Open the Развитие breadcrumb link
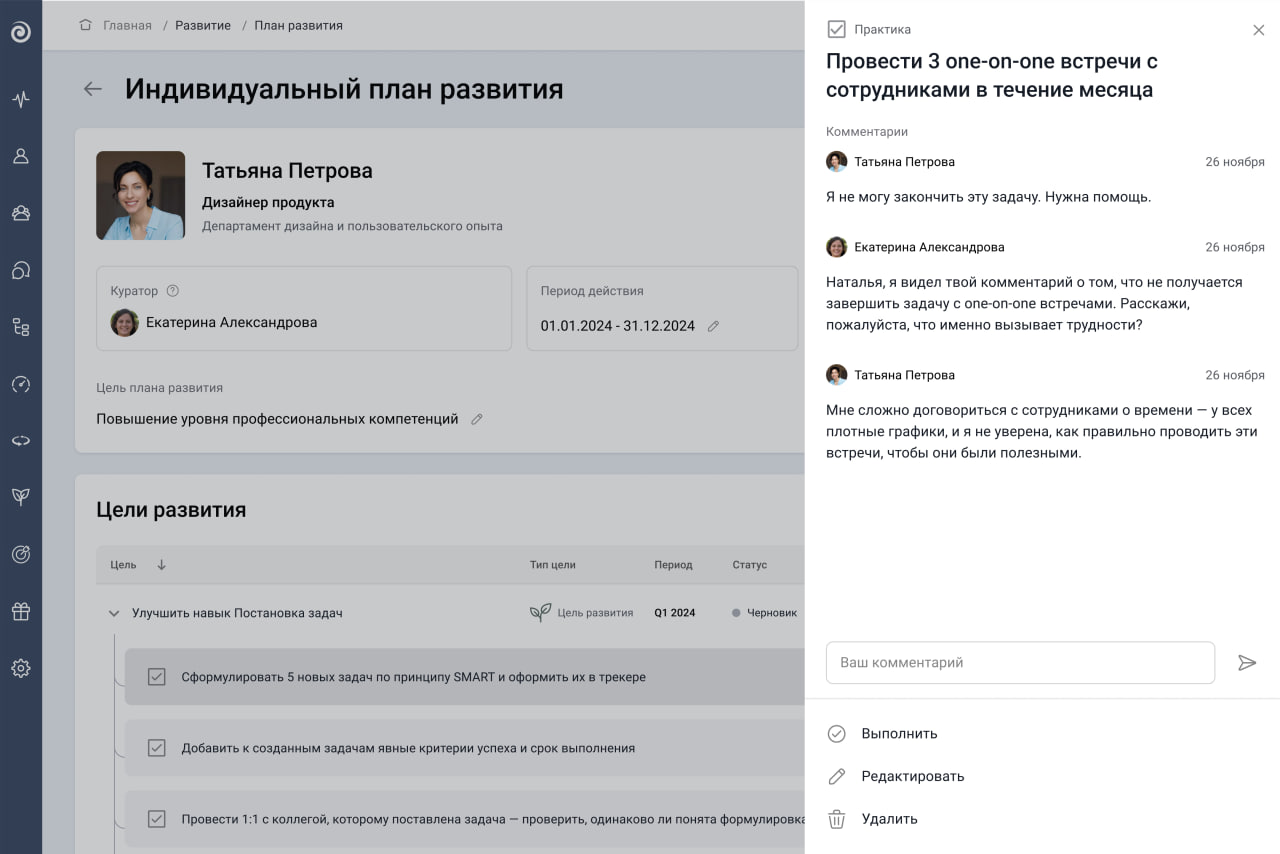Screen dimensions: 1280x854 pyautogui.click(x=203, y=25)
